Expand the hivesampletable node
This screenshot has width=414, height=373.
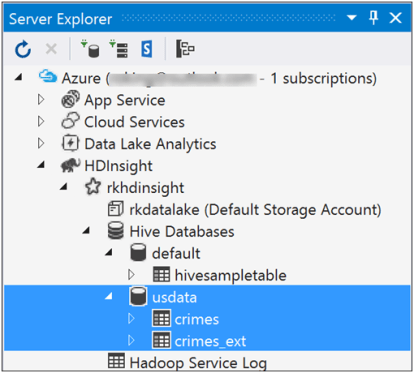click(131, 275)
